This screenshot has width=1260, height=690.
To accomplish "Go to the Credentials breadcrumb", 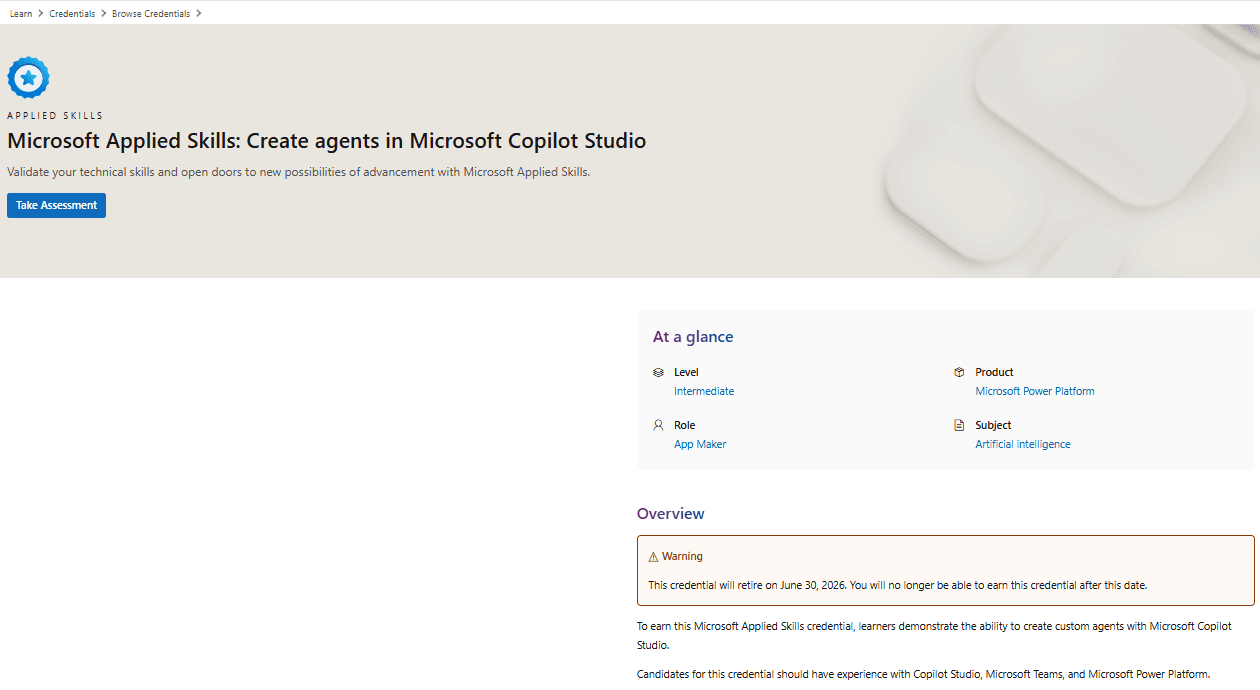I will click(72, 14).
